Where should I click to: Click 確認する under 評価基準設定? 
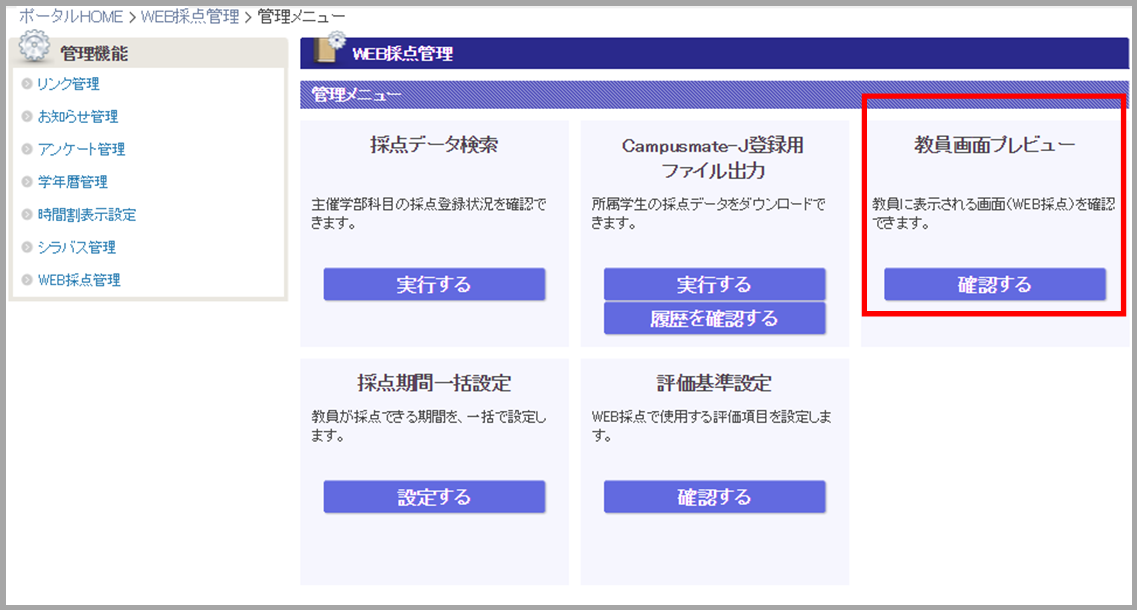(x=714, y=497)
